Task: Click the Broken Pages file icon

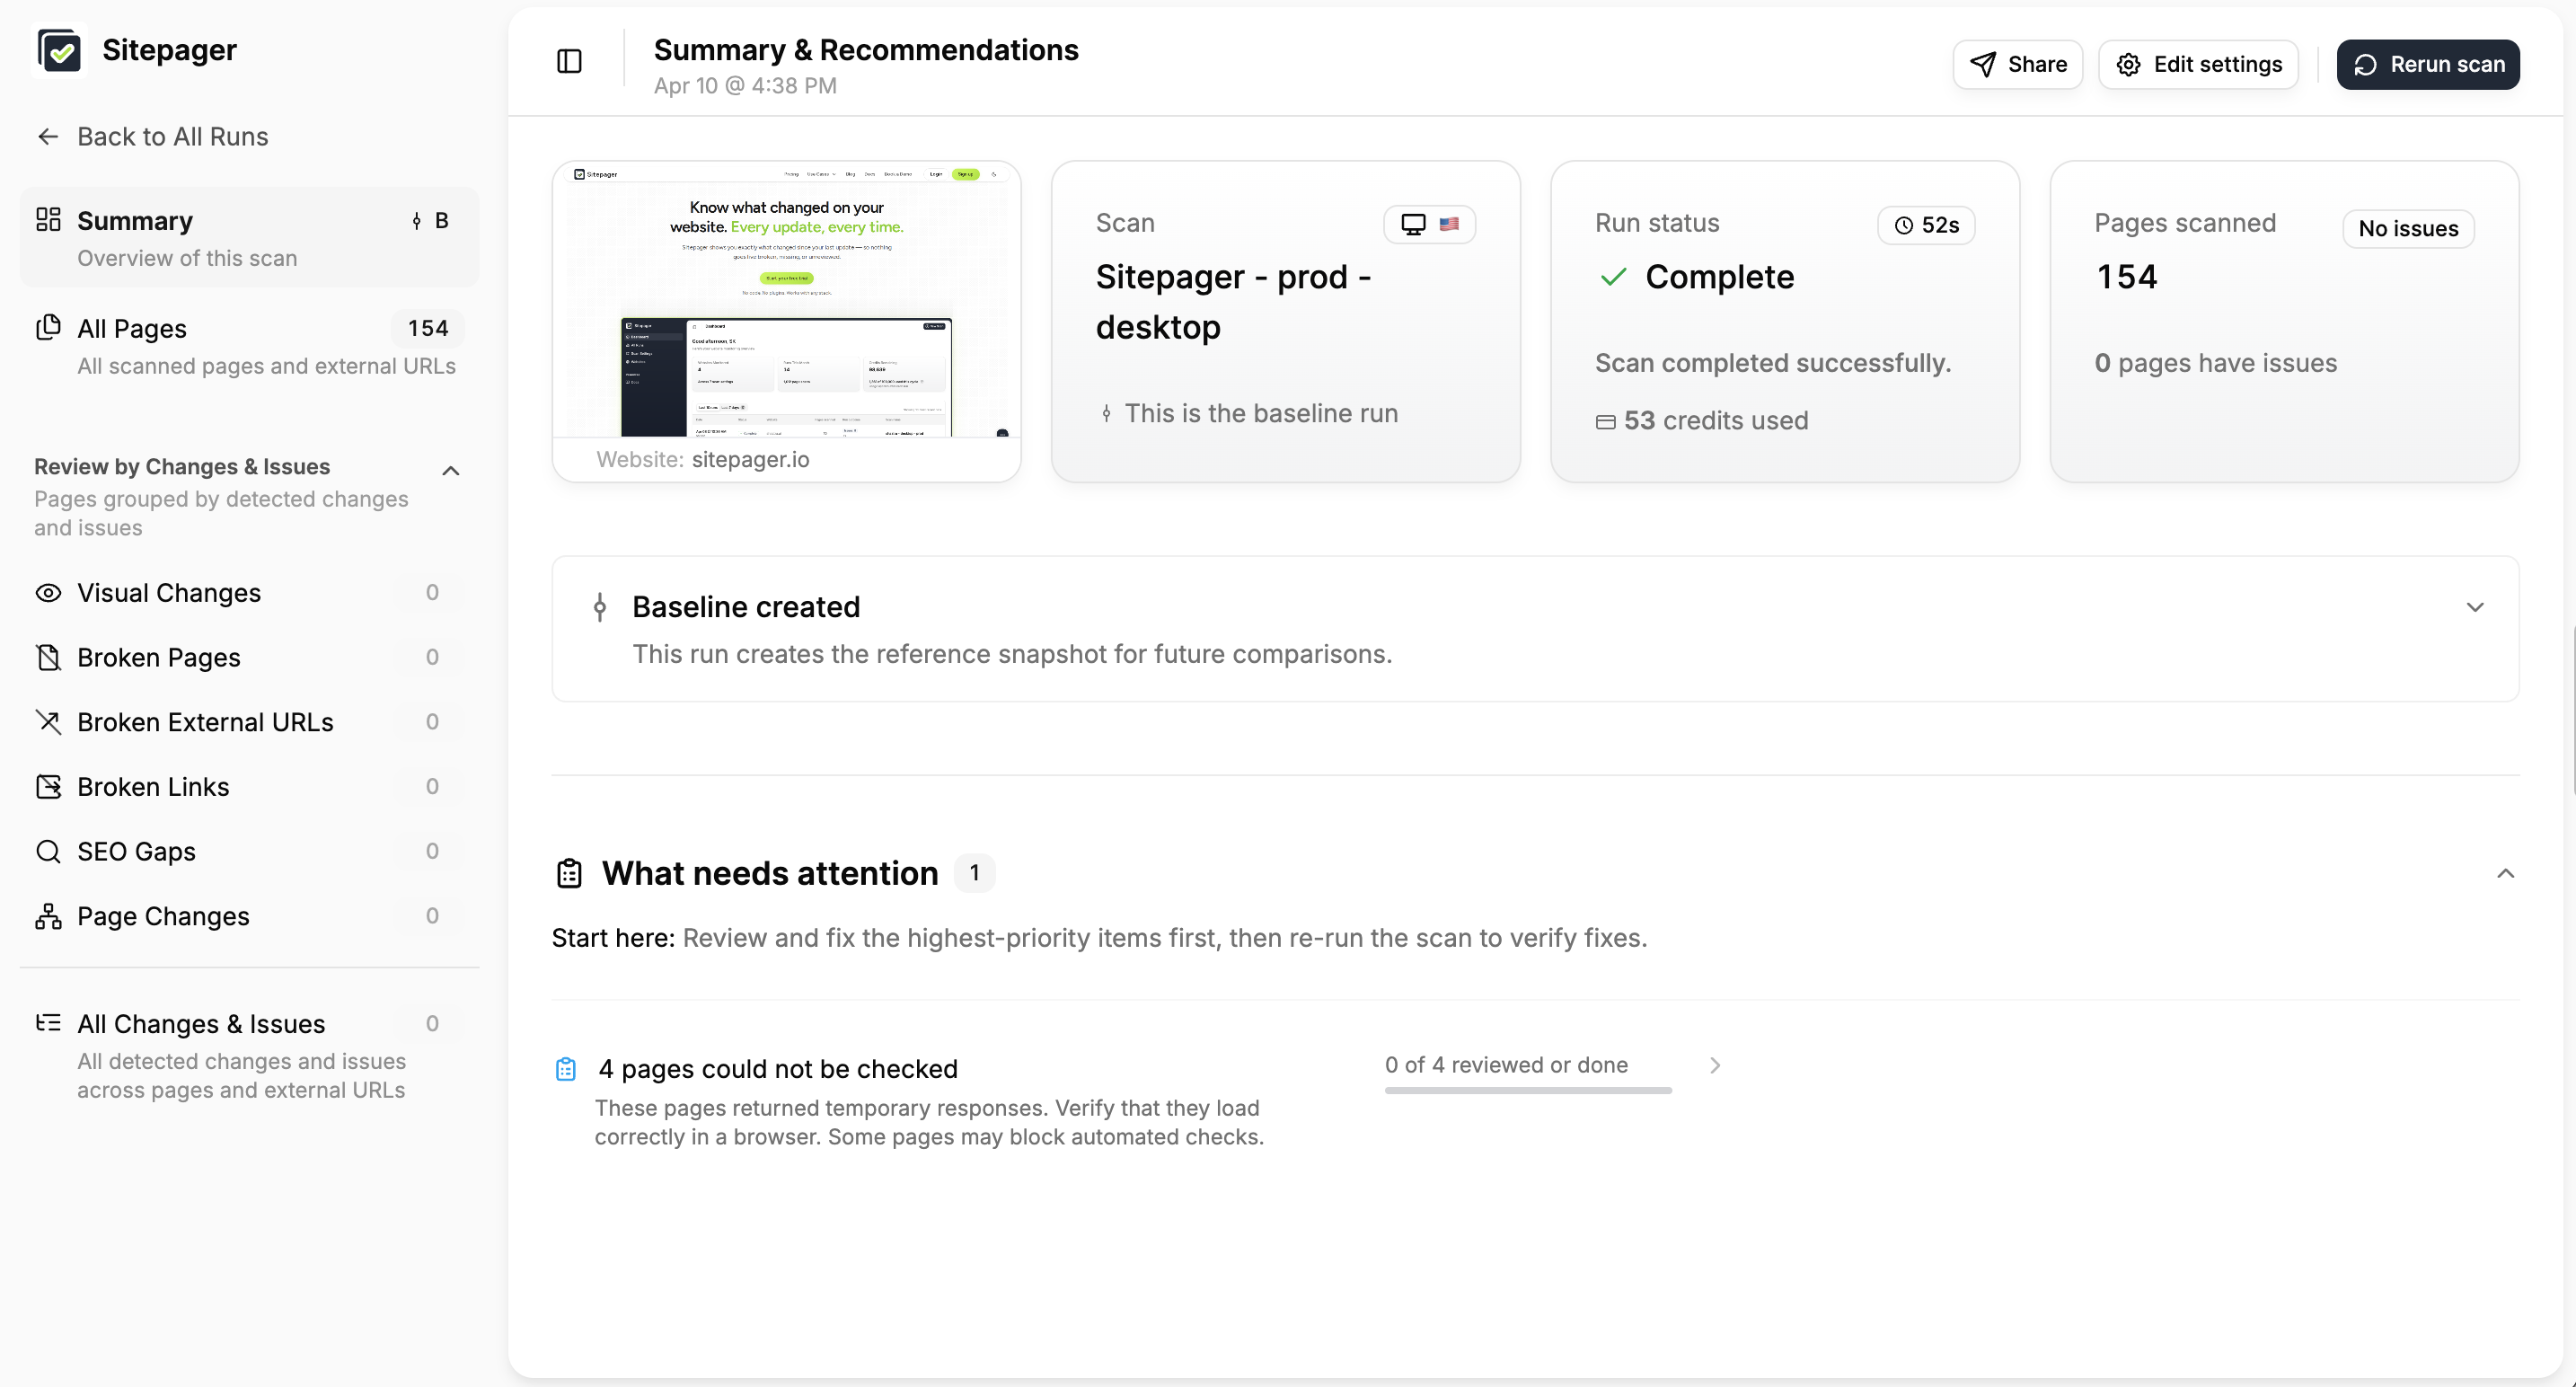Action: (x=48, y=658)
